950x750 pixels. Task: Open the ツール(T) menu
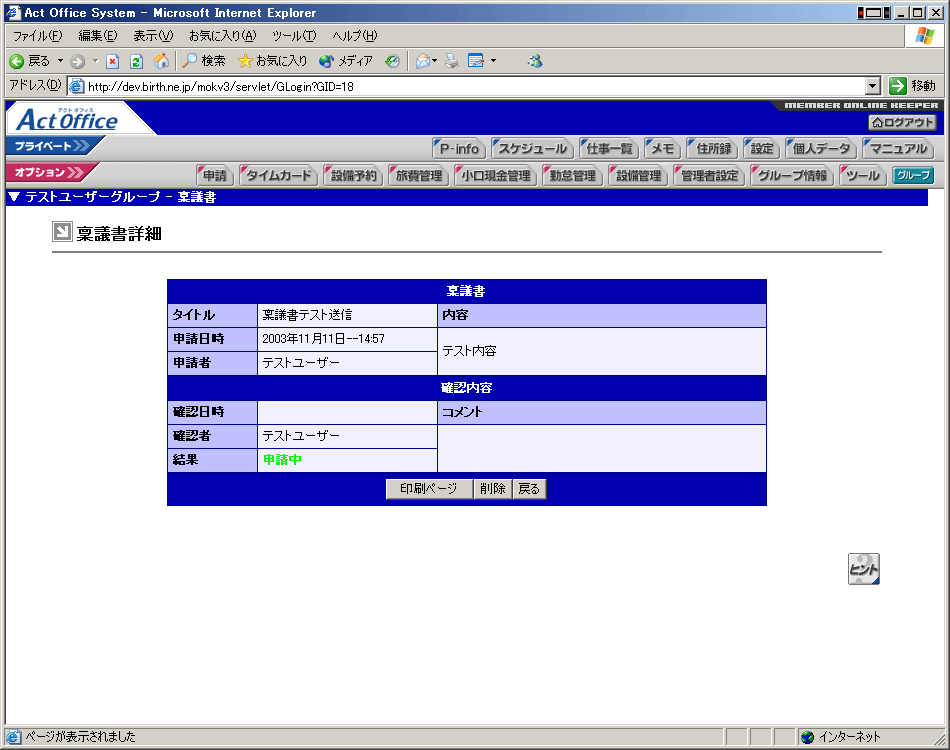[x=294, y=36]
